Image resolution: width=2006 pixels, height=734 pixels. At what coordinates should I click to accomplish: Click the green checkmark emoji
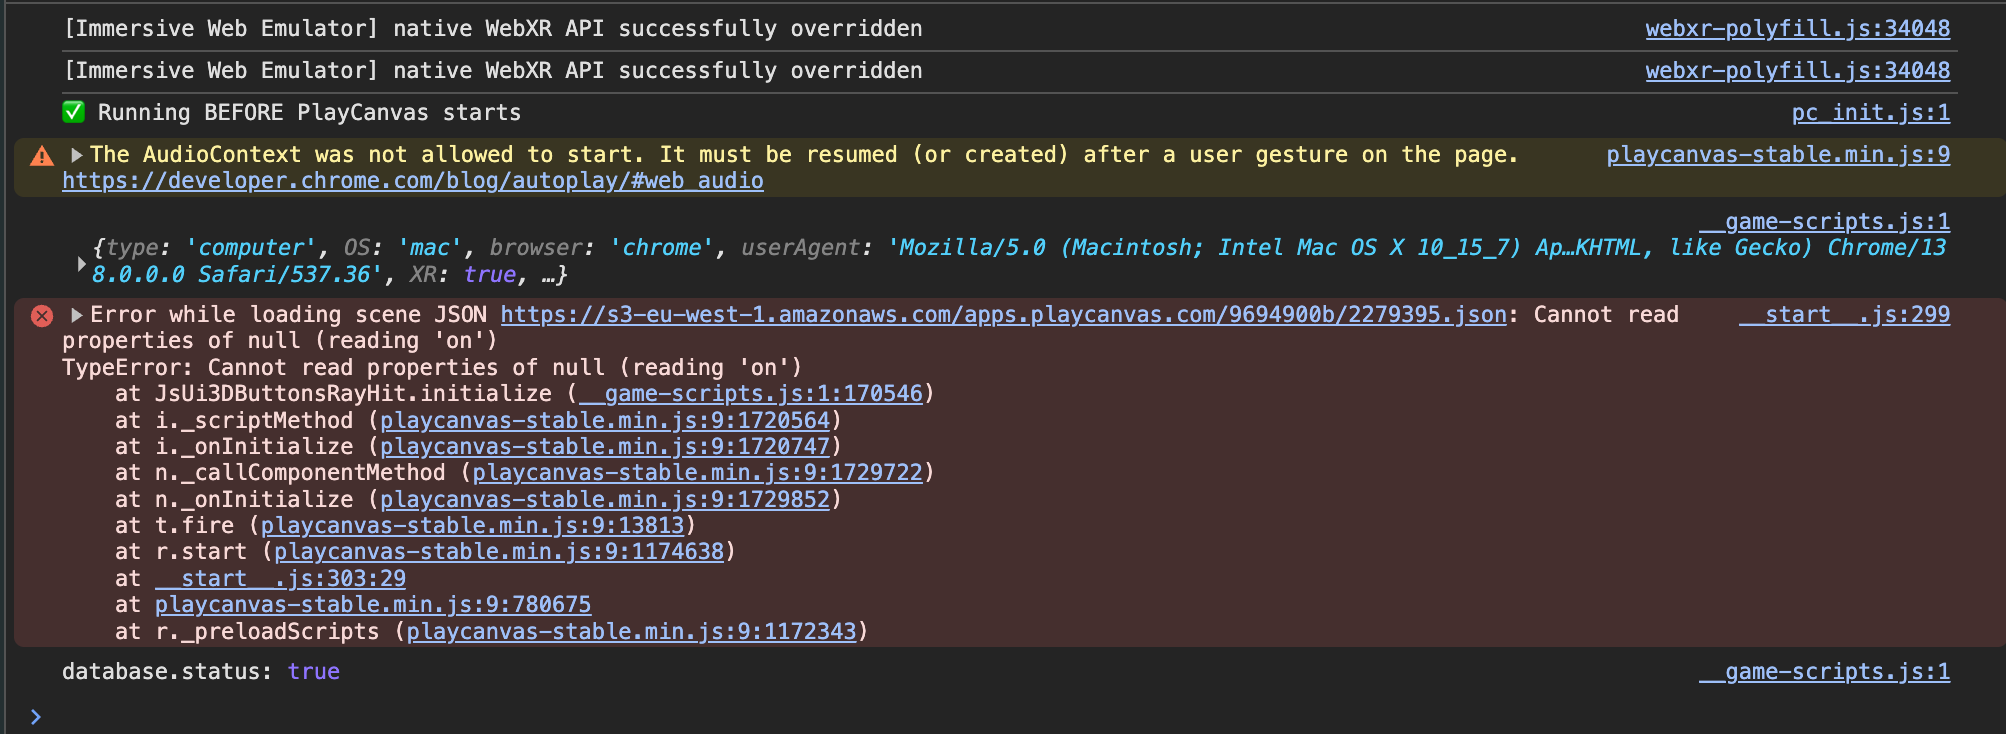[73, 112]
